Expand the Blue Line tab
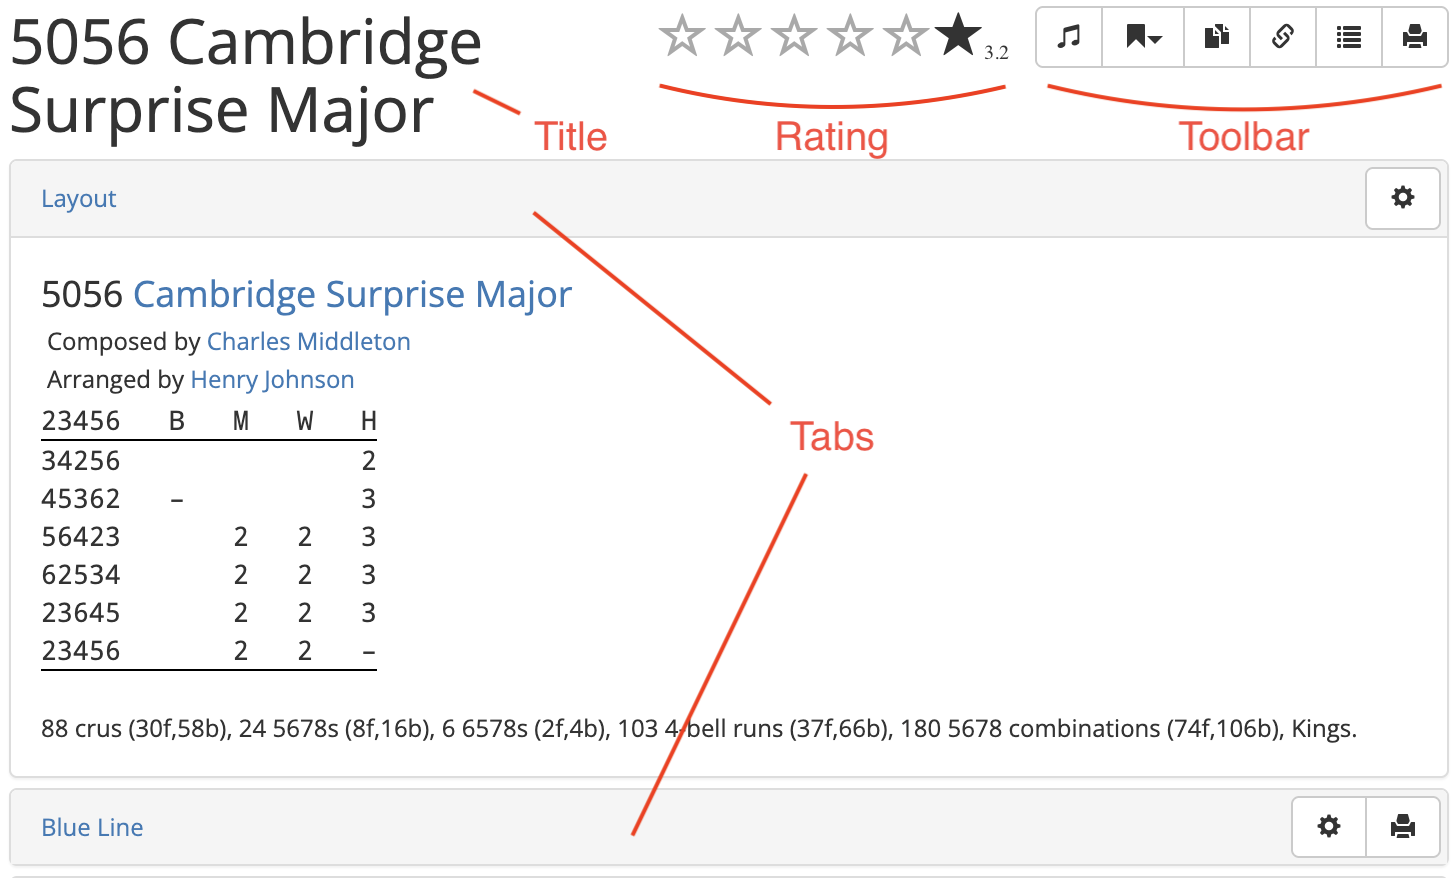Viewport: 1456px width, 878px height. click(92, 828)
